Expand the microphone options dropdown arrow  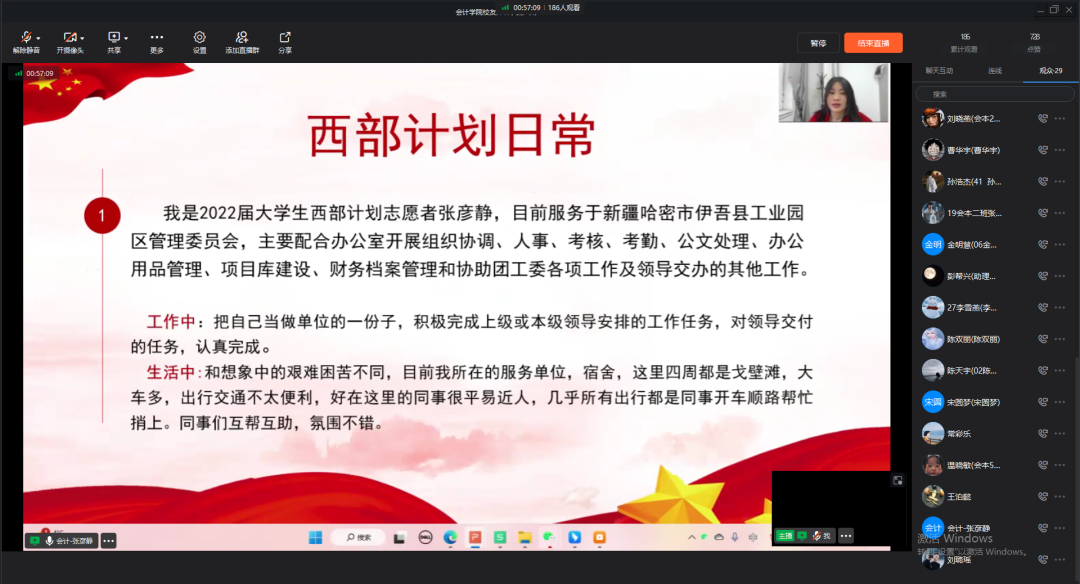click(x=37, y=38)
